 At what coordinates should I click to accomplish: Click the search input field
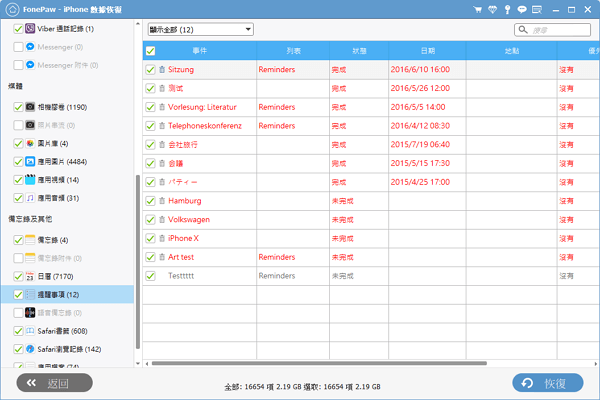coord(552,29)
